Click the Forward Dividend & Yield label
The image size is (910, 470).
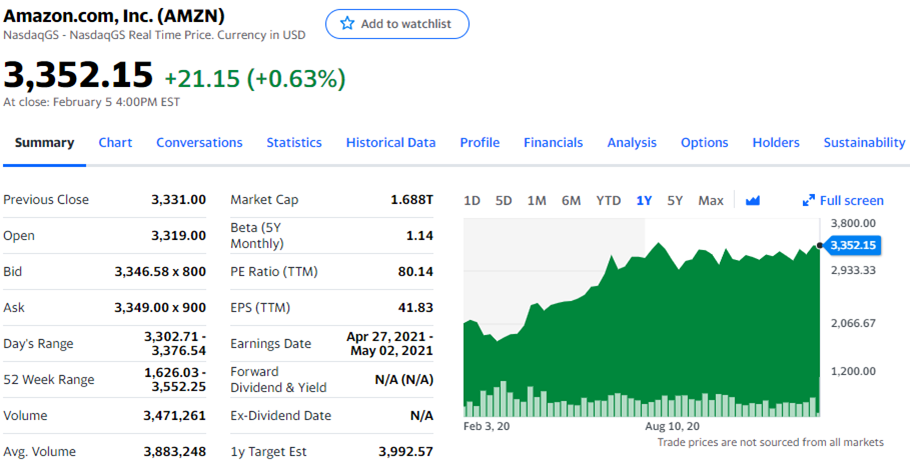[279, 379]
